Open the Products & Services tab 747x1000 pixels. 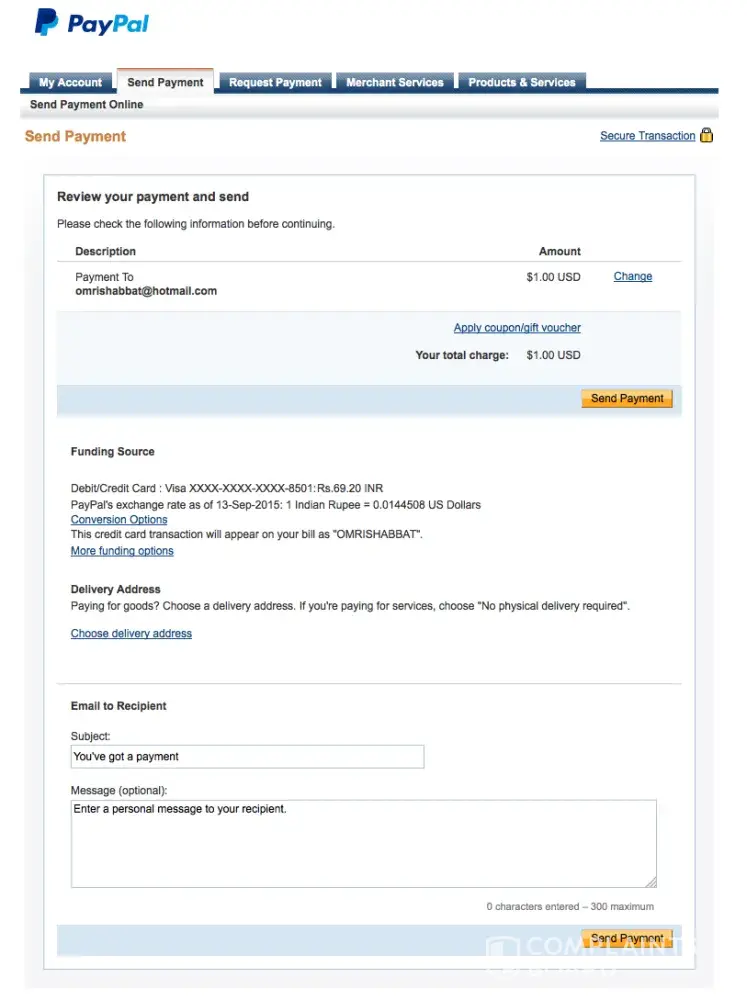[x=521, y=83]
